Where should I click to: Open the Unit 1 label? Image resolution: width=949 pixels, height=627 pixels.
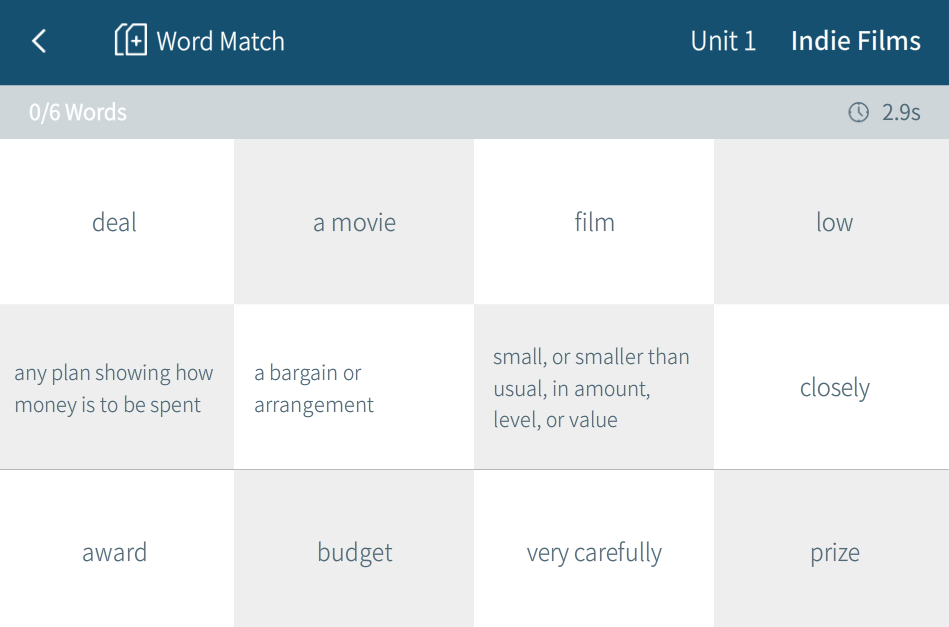[x=723, y=41]
